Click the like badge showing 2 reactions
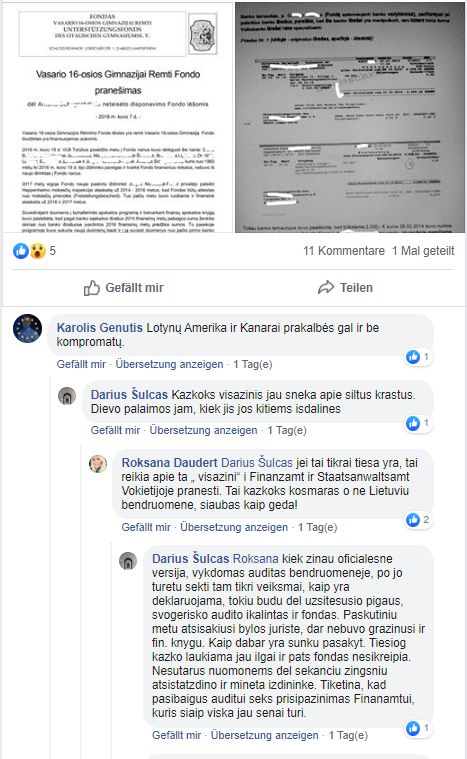 coord(418,520)
